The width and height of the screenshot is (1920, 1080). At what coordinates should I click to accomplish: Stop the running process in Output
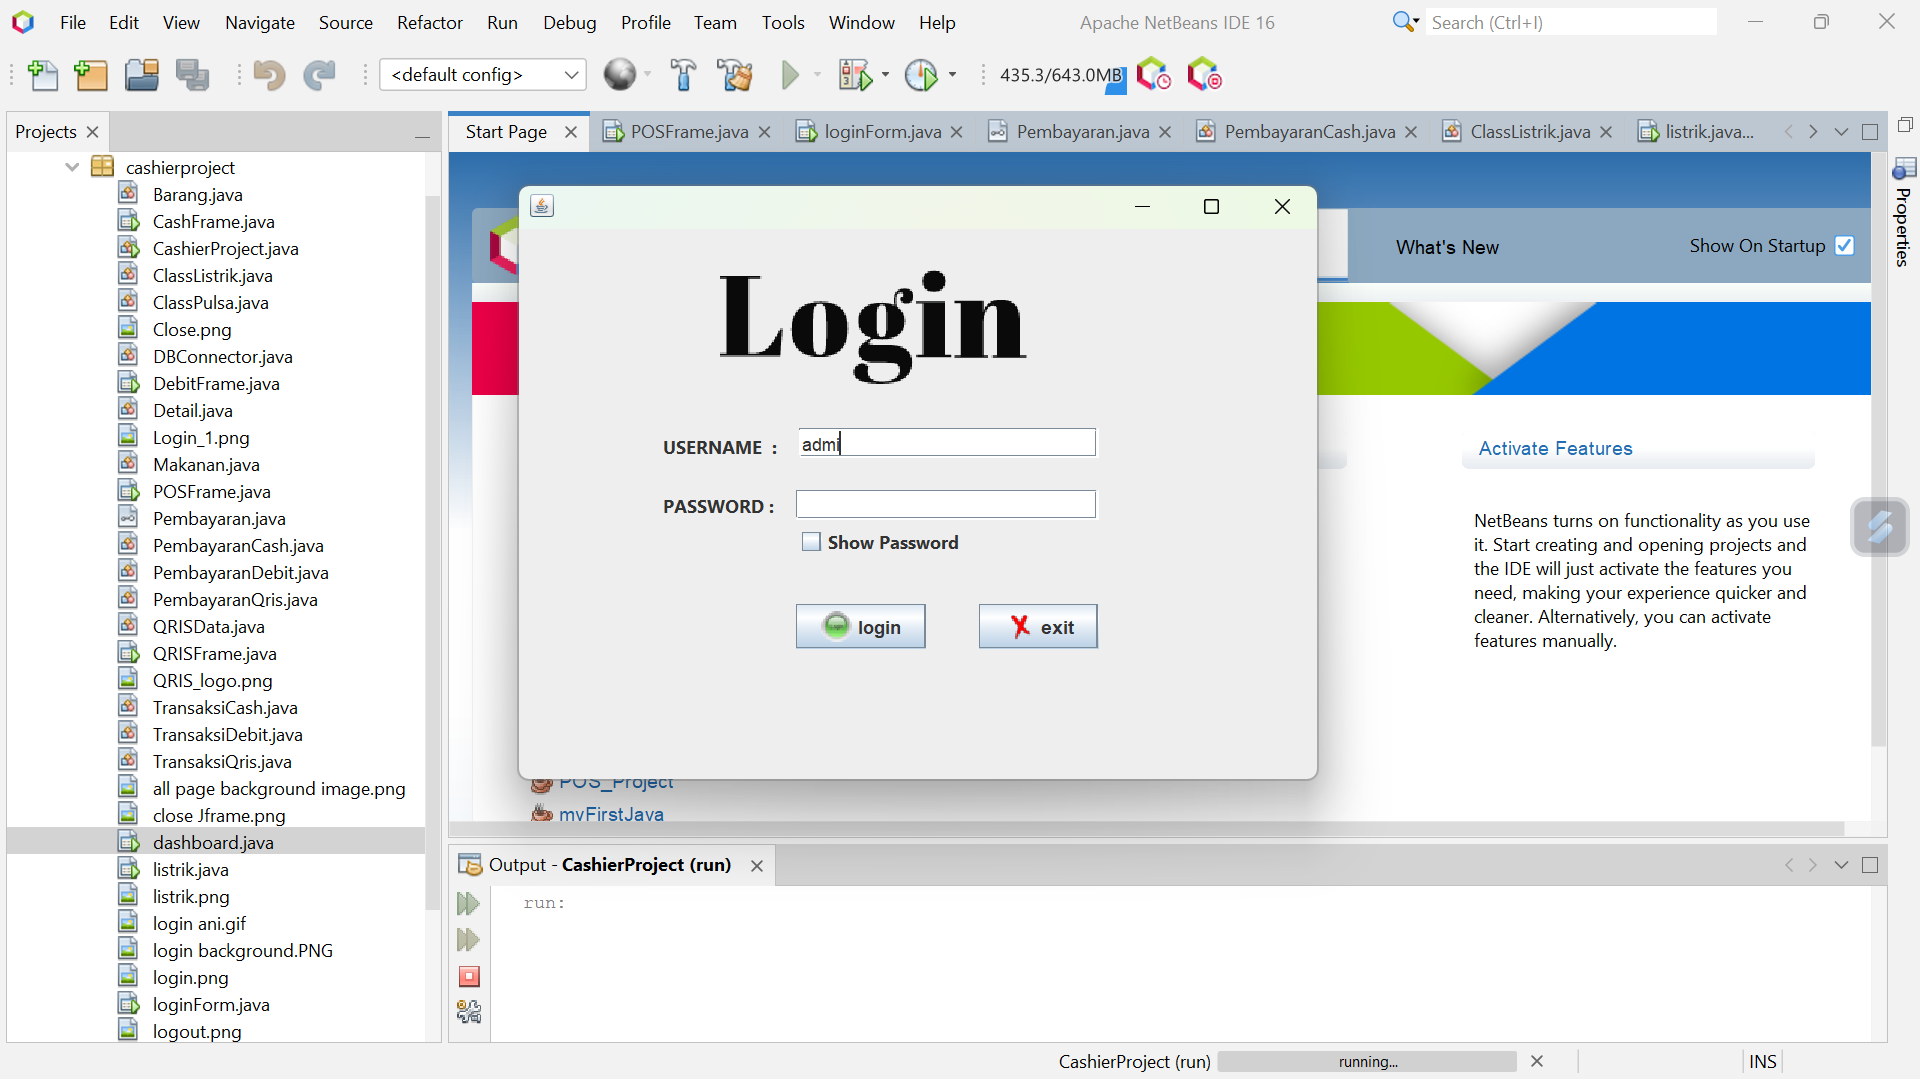[x=469, y=976]
